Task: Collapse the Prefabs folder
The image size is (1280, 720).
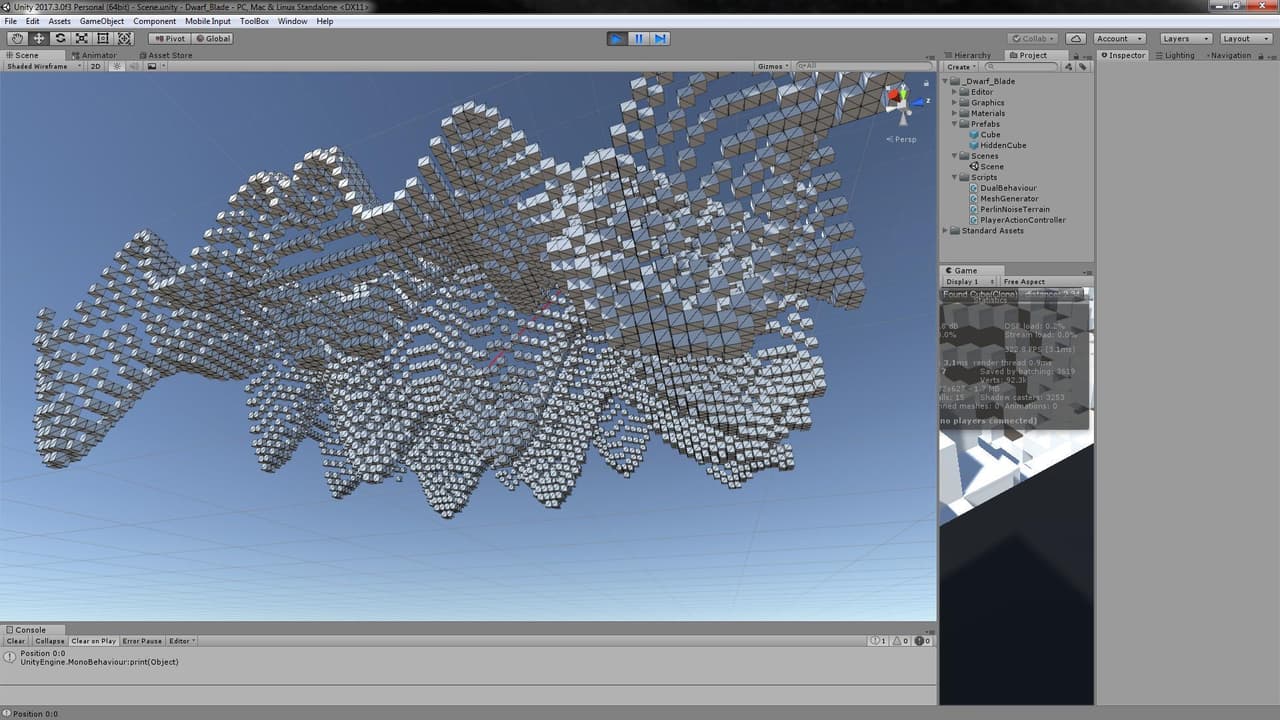Action: point(954,124)
